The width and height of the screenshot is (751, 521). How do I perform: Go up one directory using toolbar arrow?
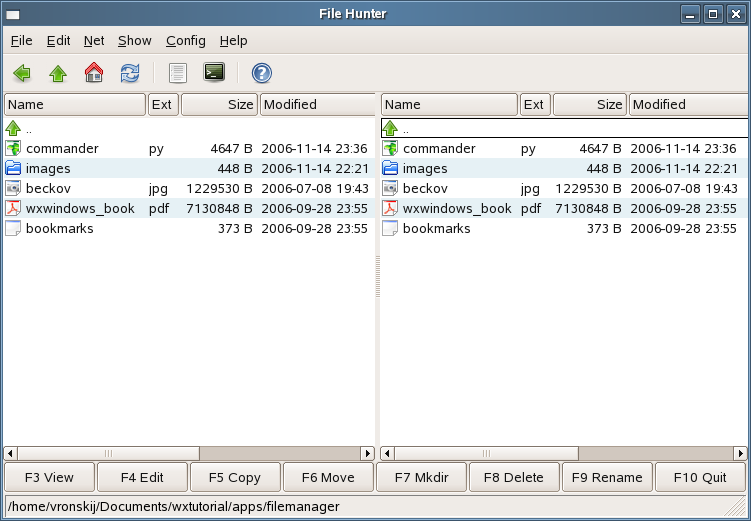pos(58,73)
